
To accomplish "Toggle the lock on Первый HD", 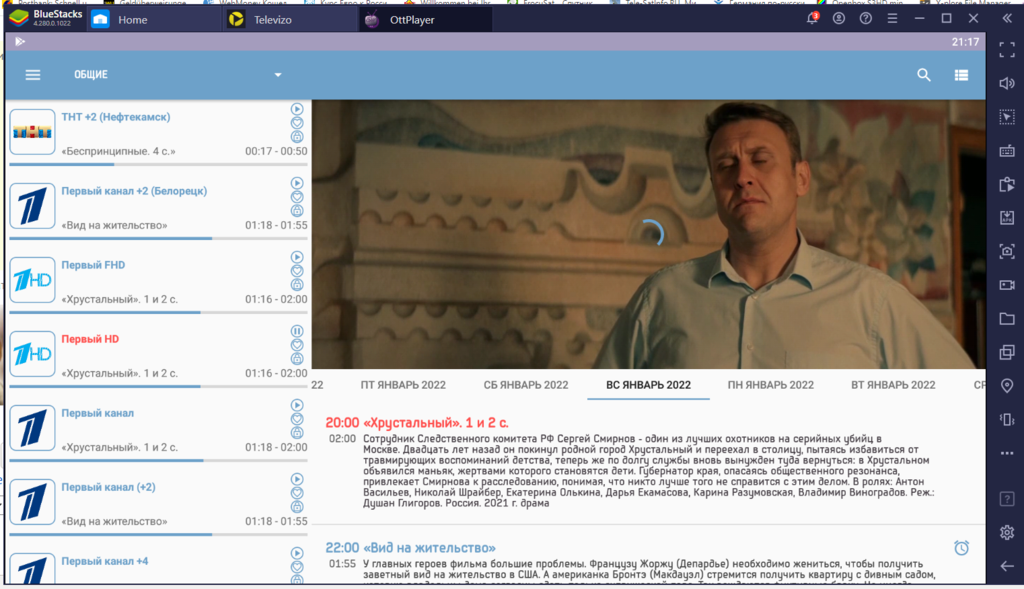I will click(297, 358).
